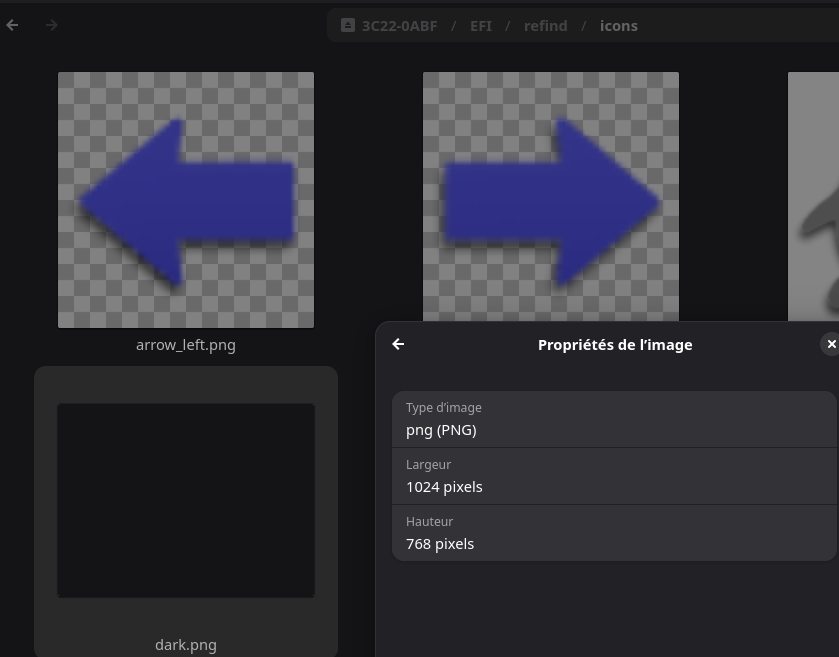Jump to the refind folder in path
Image resolution: width=839 pixels, height=657 pixels.
[x=545, y=26]
